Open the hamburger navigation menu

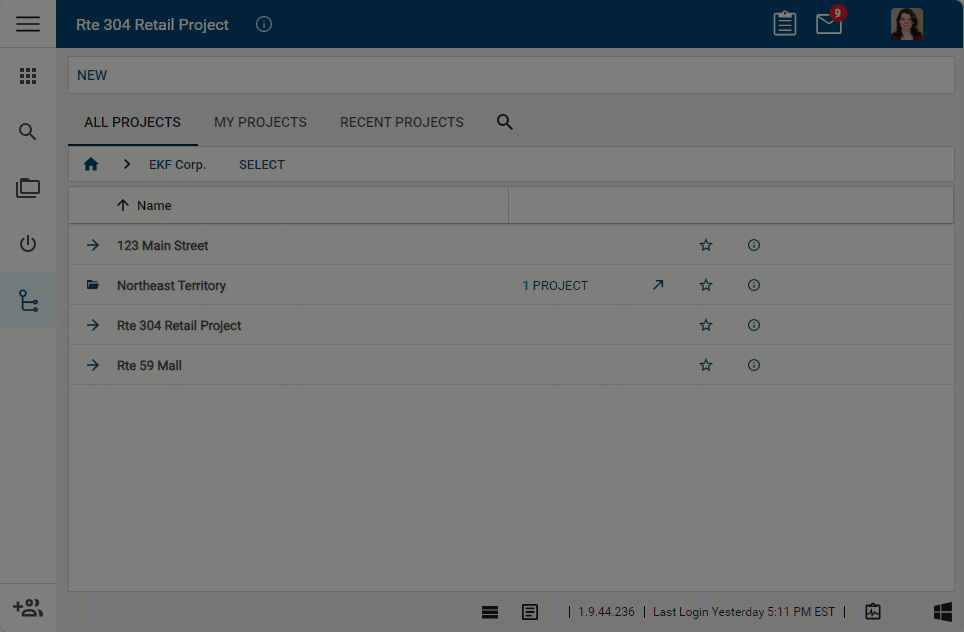tap(28, 24)
